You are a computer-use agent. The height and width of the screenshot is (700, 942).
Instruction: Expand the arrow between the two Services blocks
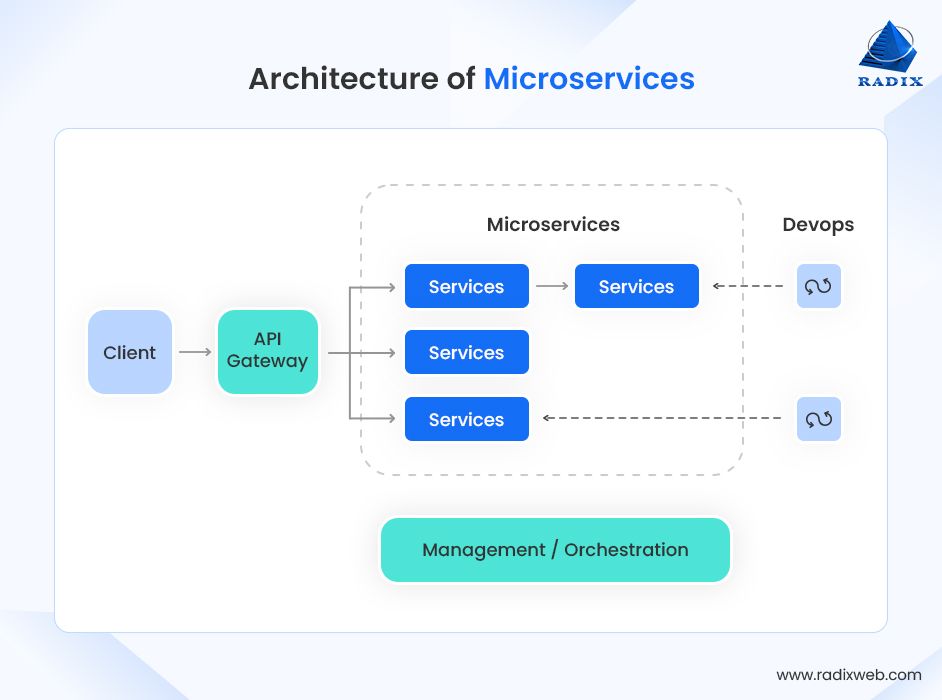(551, 286)
